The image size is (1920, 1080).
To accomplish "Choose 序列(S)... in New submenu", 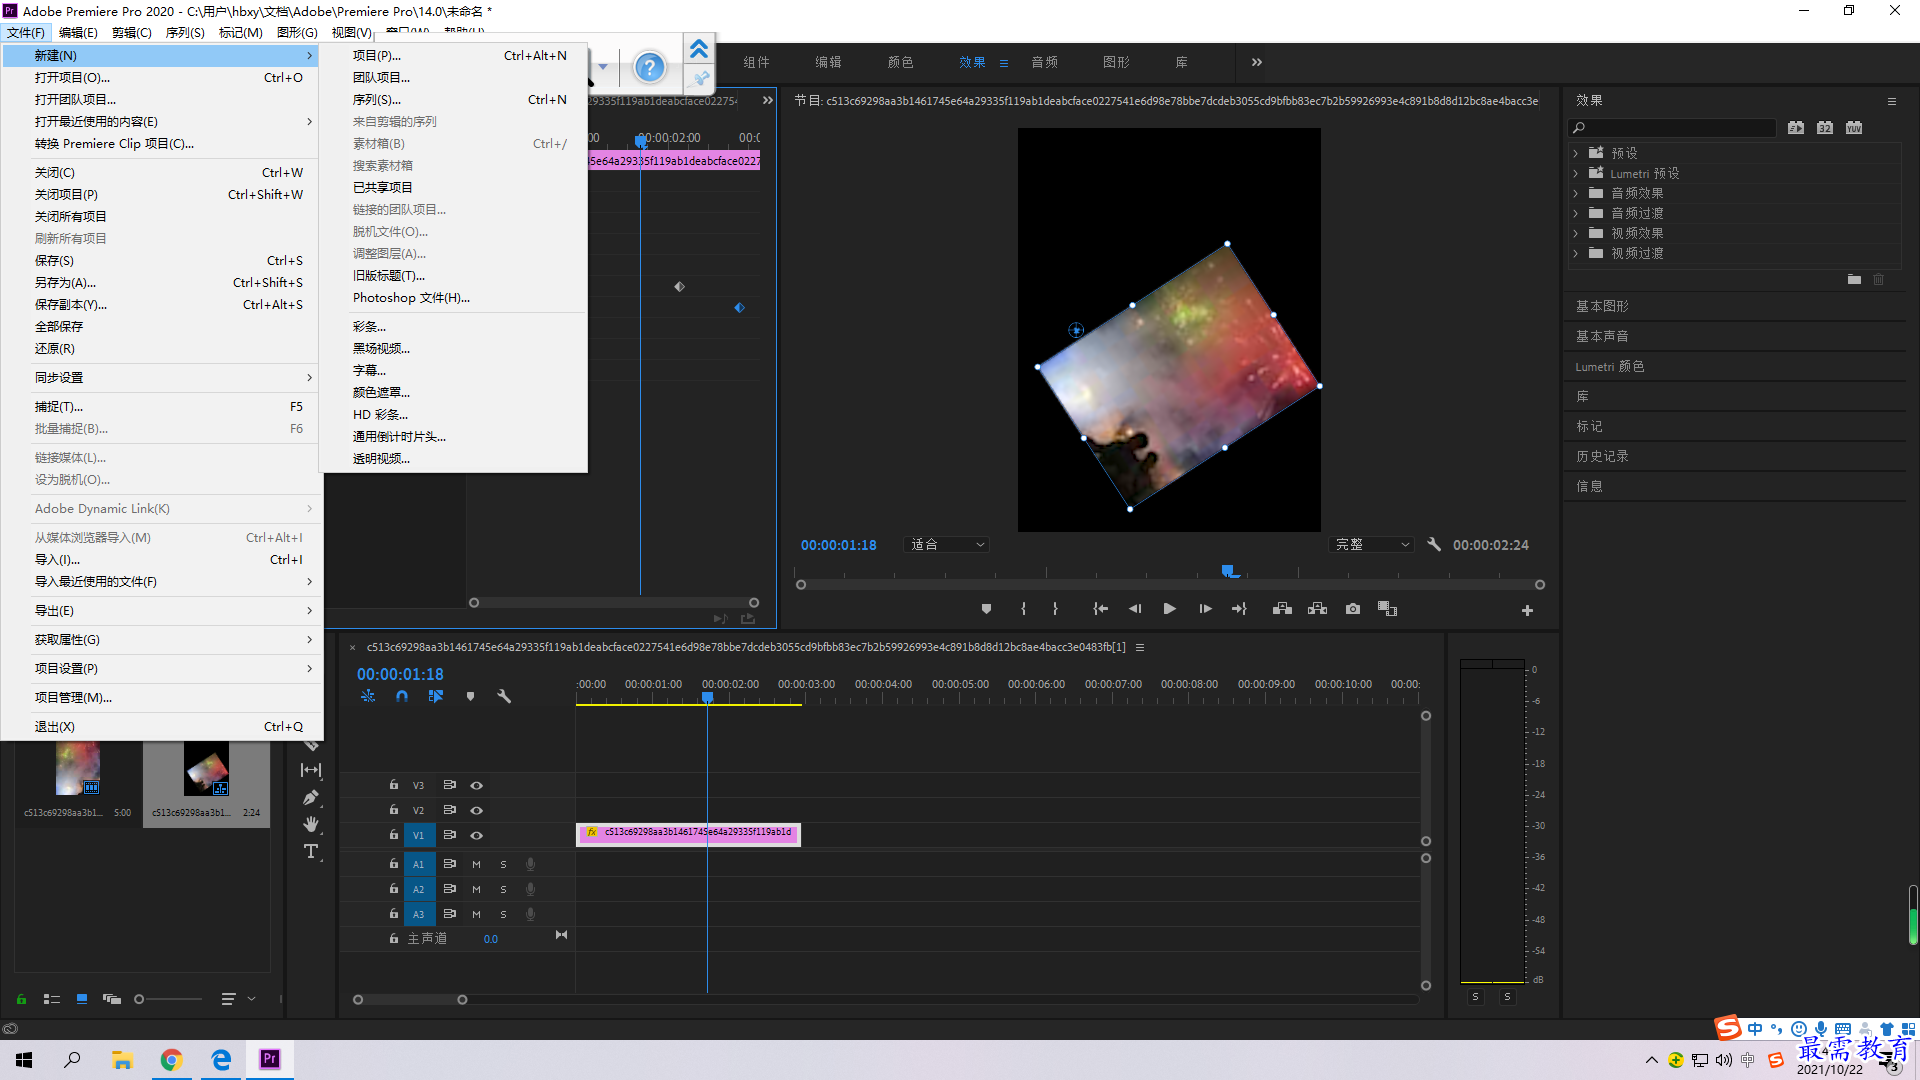I will point(452,100).
